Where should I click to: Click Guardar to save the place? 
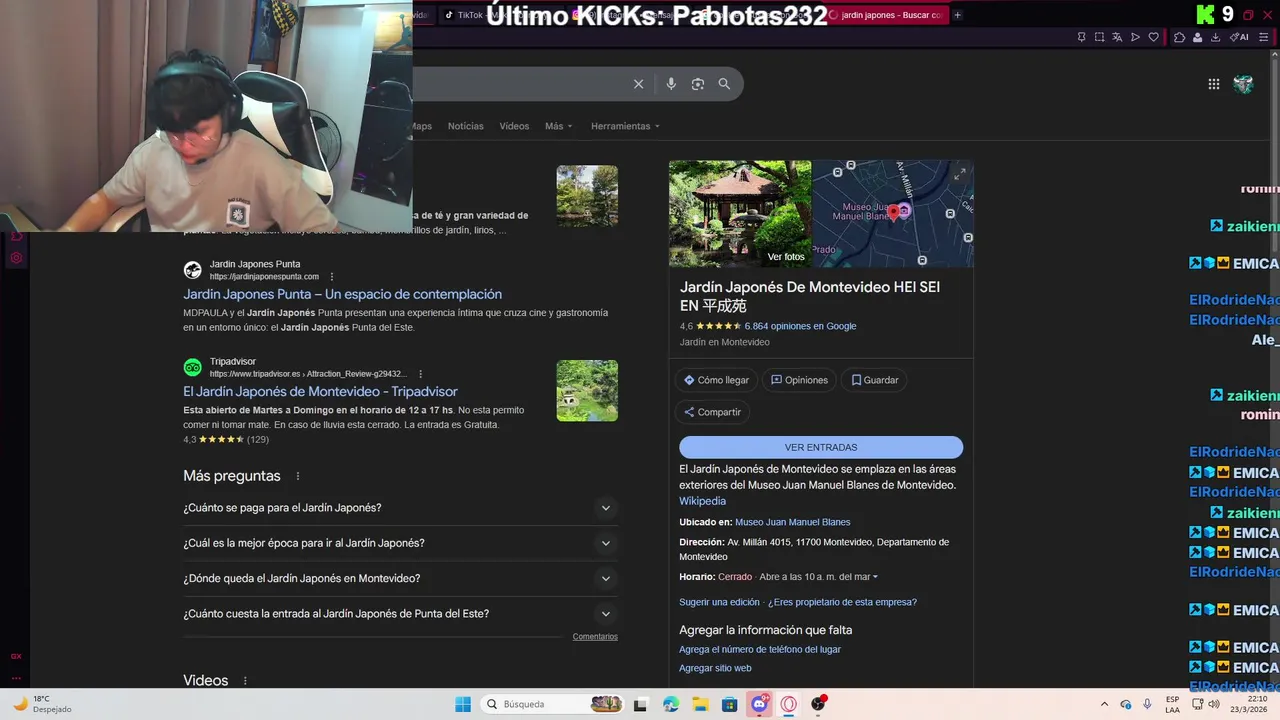pyautogui.click(x=875, y=380)
